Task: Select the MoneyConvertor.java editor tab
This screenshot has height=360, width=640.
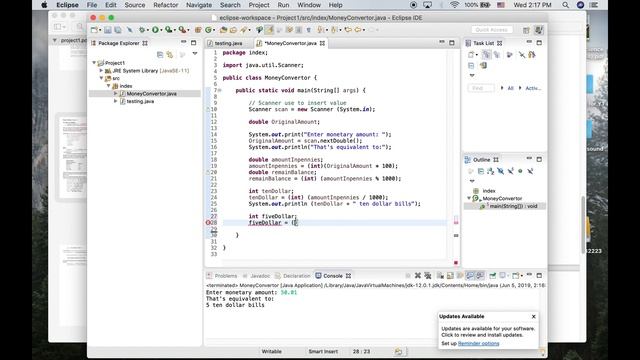Action: pos(290,43)
